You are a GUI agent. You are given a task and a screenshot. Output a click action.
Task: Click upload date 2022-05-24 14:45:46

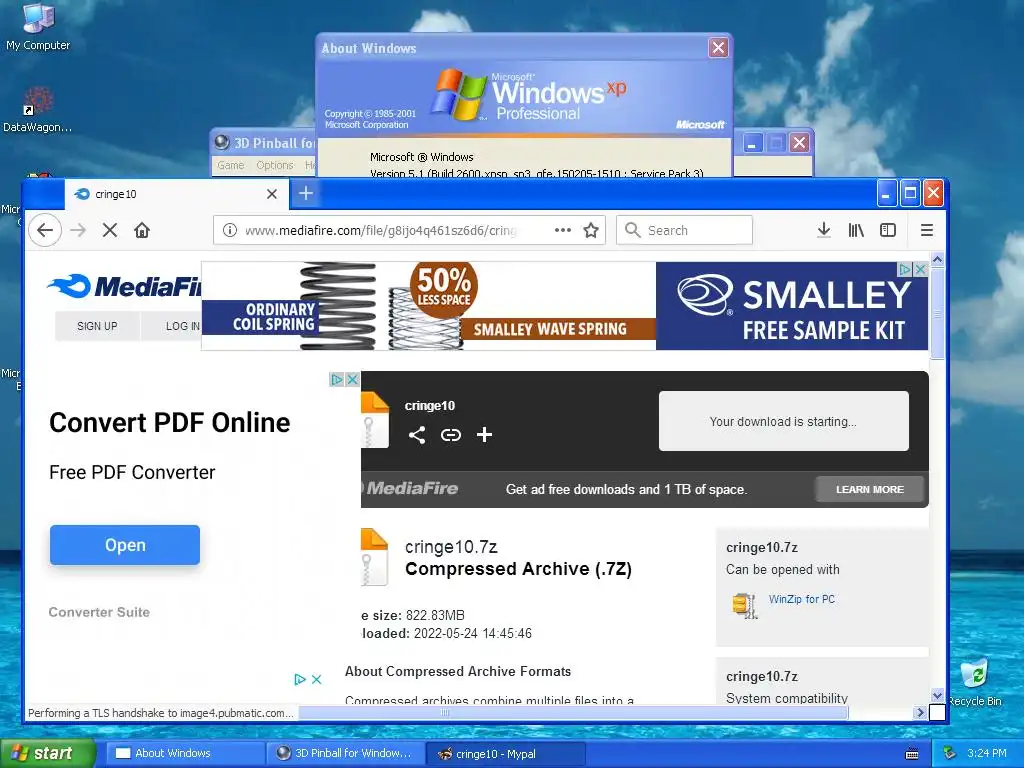473,633
